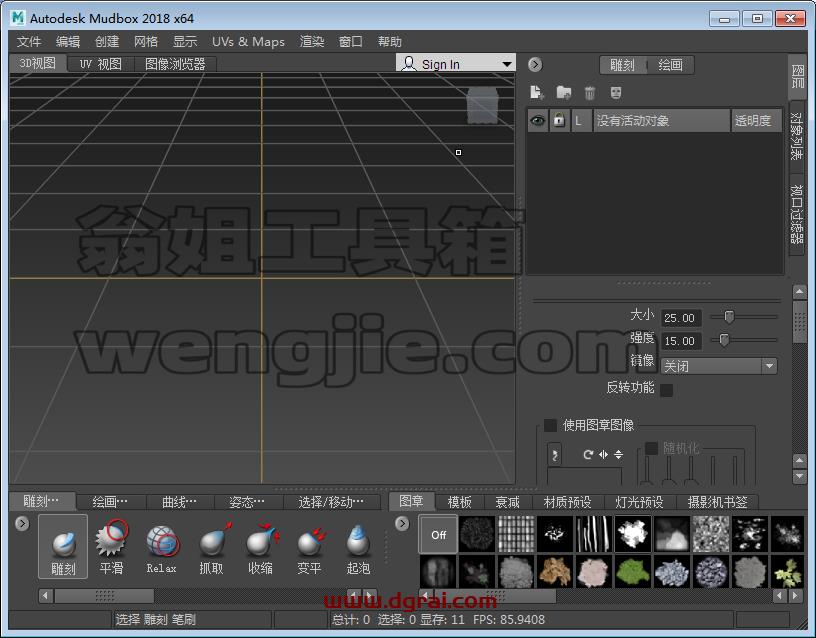Open the 选择/移动 tools tab

pyautogui.click(x=332, y=502)
